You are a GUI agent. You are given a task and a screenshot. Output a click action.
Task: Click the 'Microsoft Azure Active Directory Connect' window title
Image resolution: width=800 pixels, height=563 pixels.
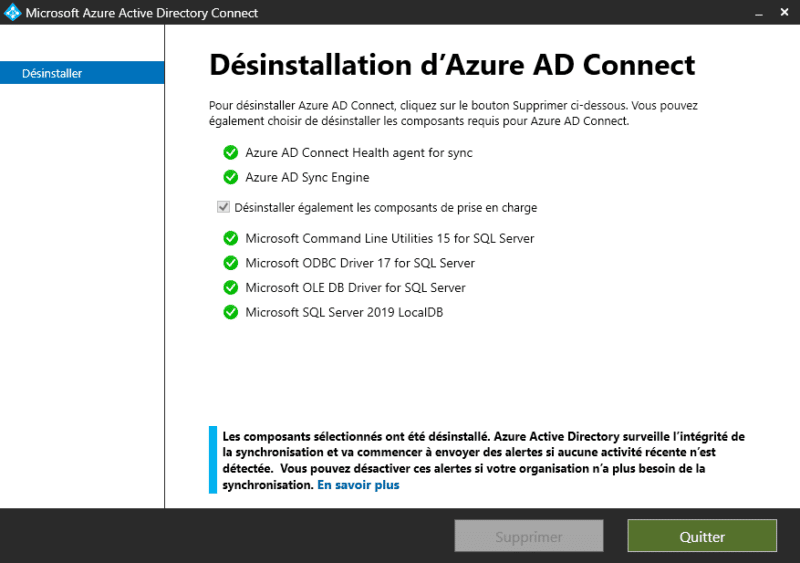pyautogui.click(x=142, y=13)
